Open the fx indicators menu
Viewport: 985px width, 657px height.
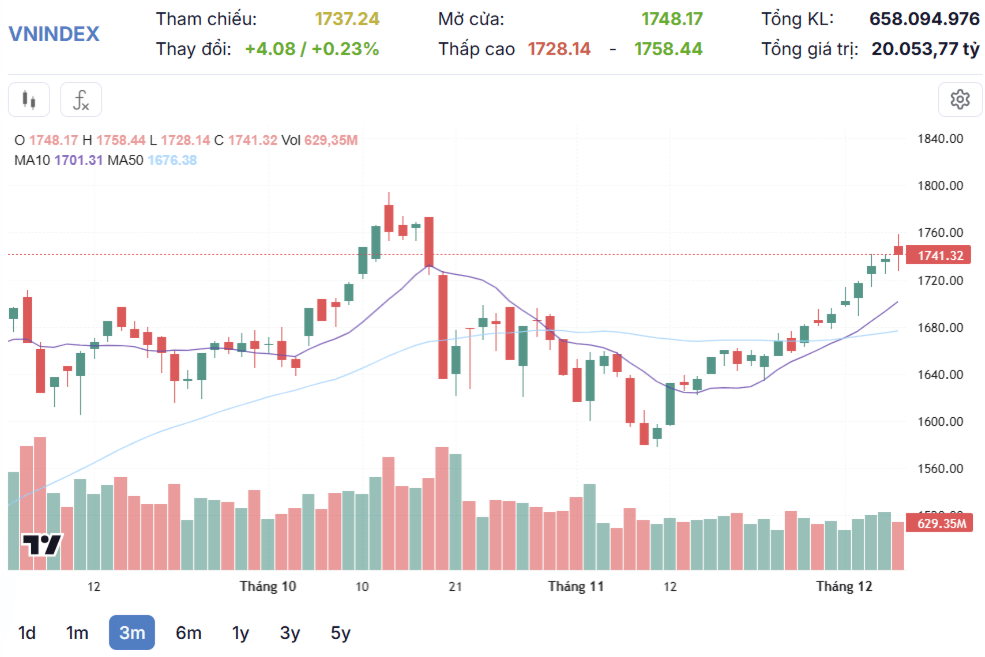pos(81,99)
